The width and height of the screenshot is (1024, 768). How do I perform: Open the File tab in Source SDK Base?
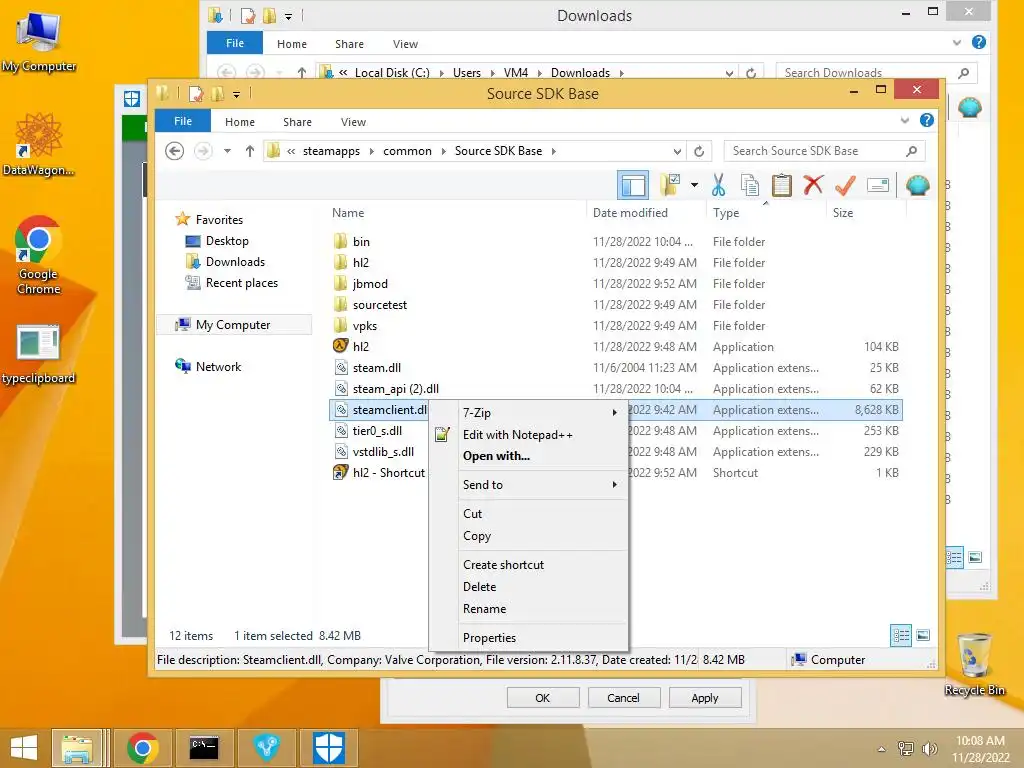tap(183, 121)
